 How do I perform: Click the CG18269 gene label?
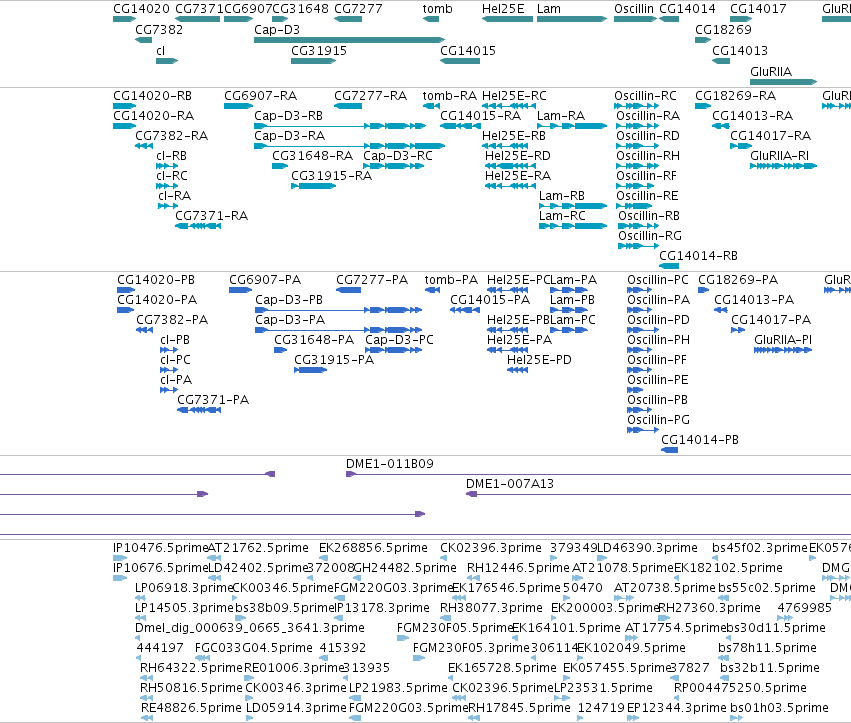(x=723, y=29)
